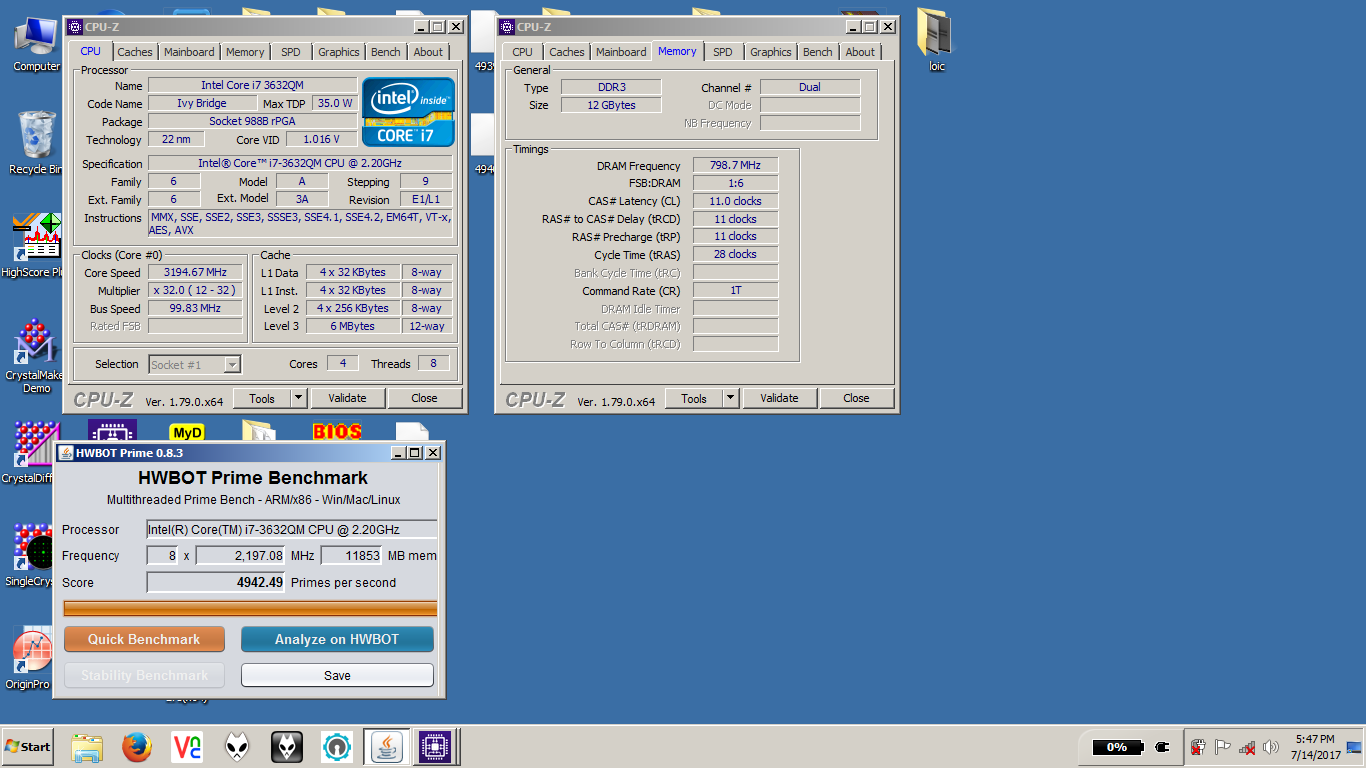Click Validate in left CPU-Z window
The image size is (1366, 768).
347,398
